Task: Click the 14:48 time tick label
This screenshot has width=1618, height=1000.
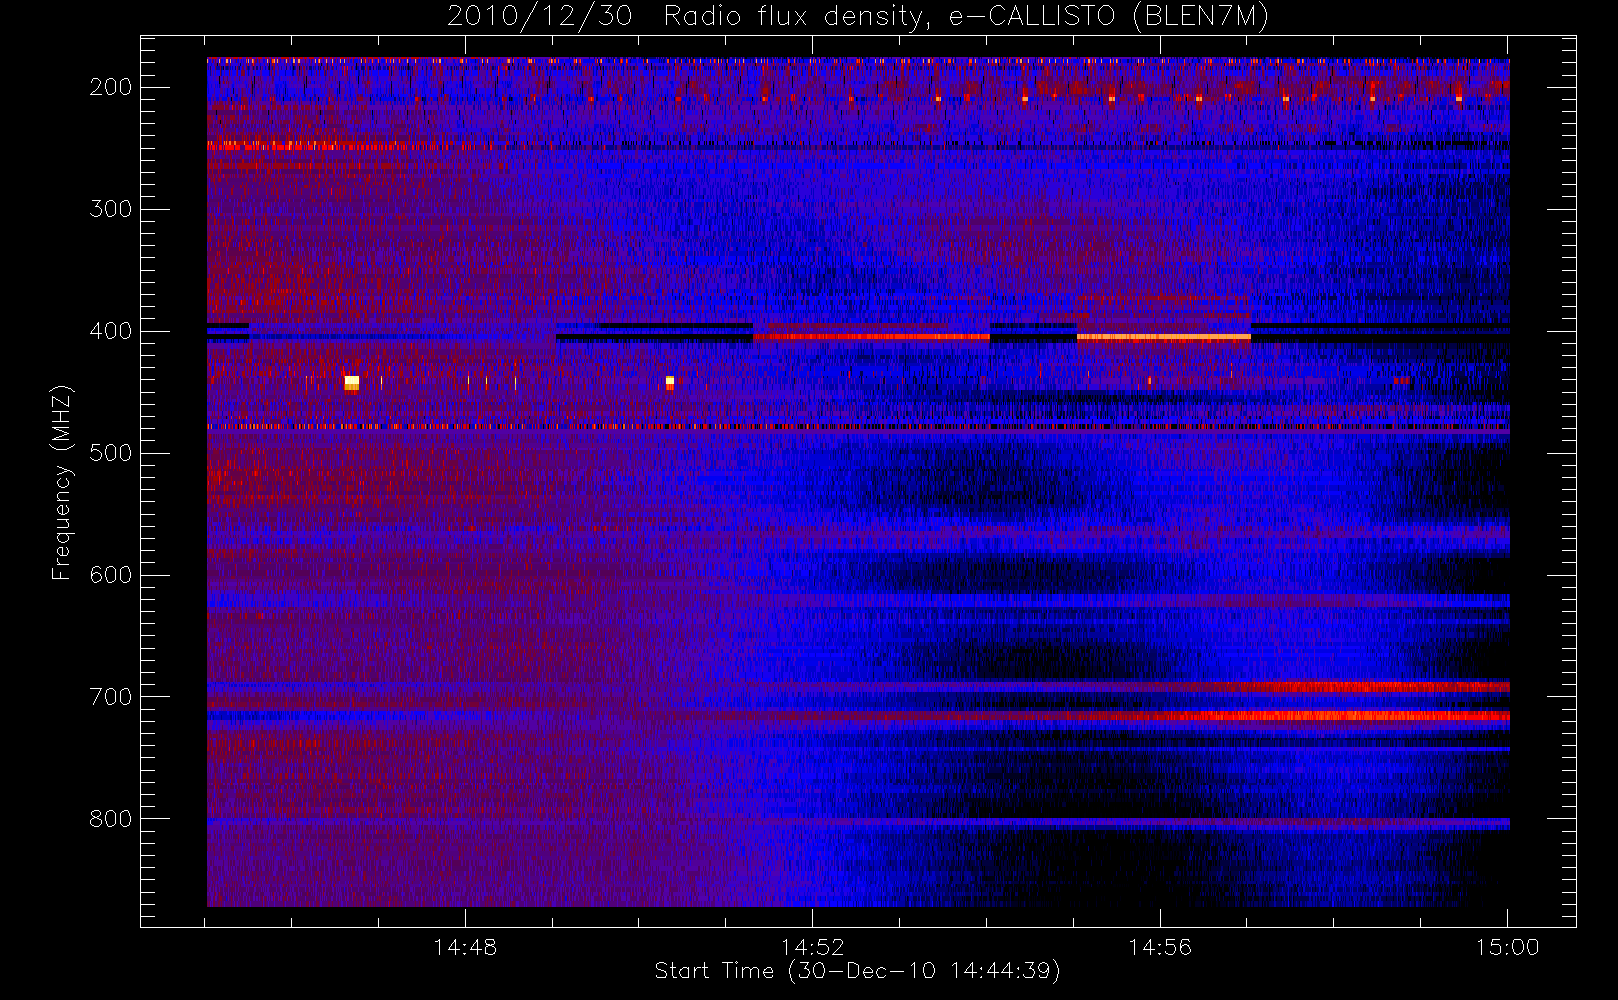Action: [x=465, y=947]
